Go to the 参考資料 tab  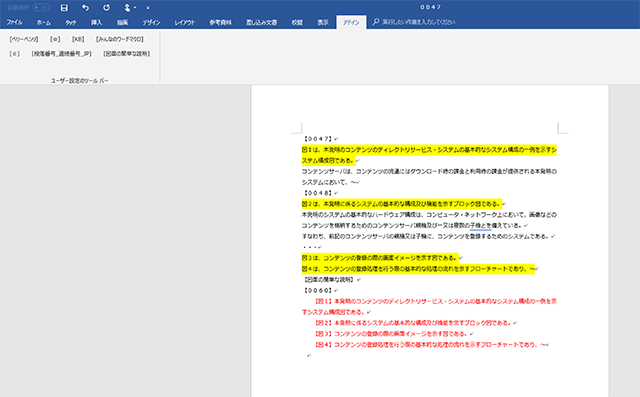tap(220, 22)
